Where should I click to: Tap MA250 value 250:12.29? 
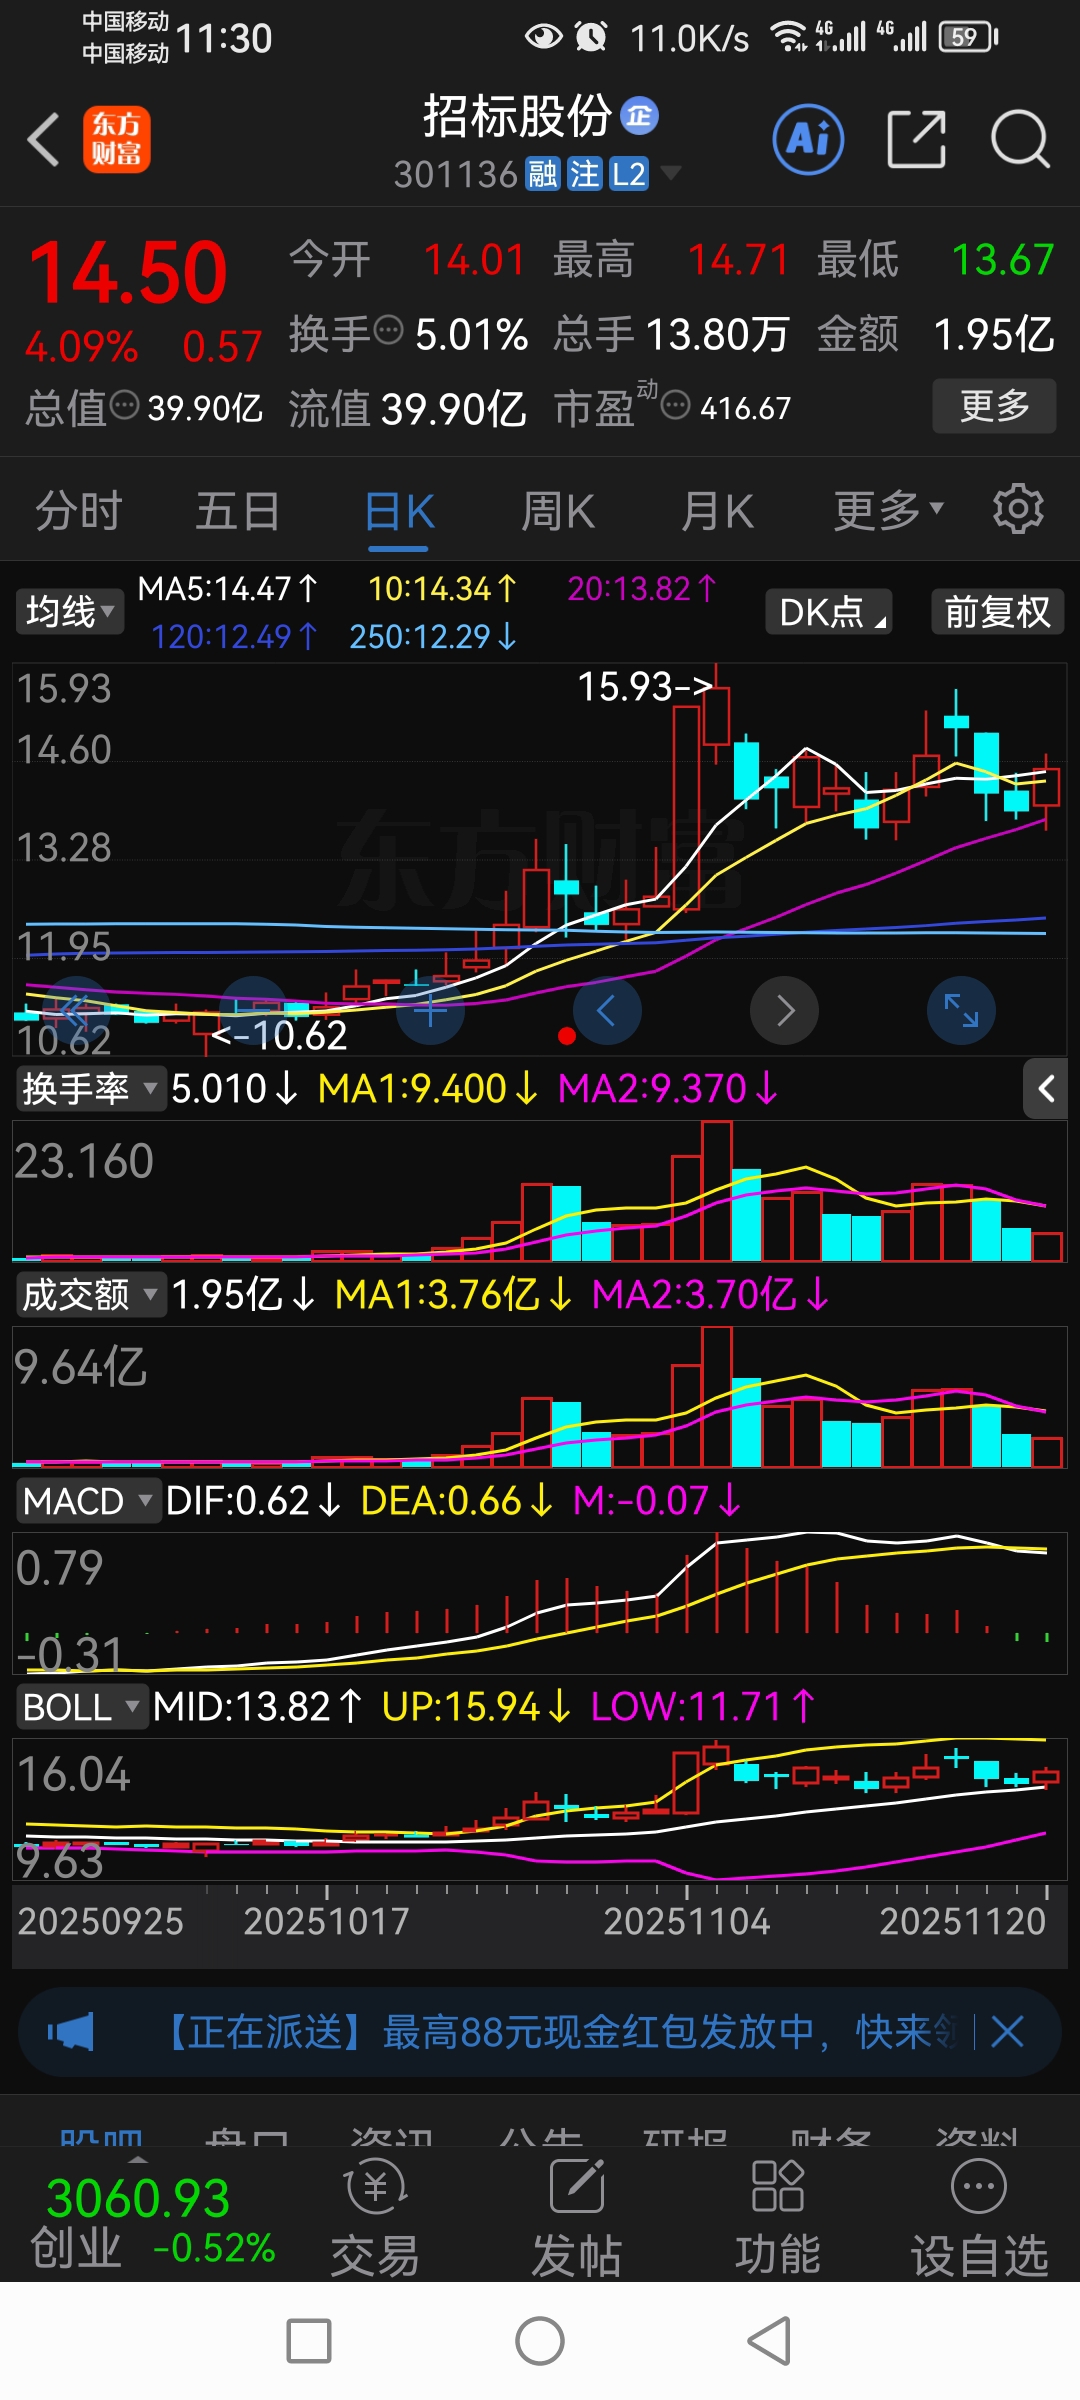pyautogui.click(x=433, y=637)
